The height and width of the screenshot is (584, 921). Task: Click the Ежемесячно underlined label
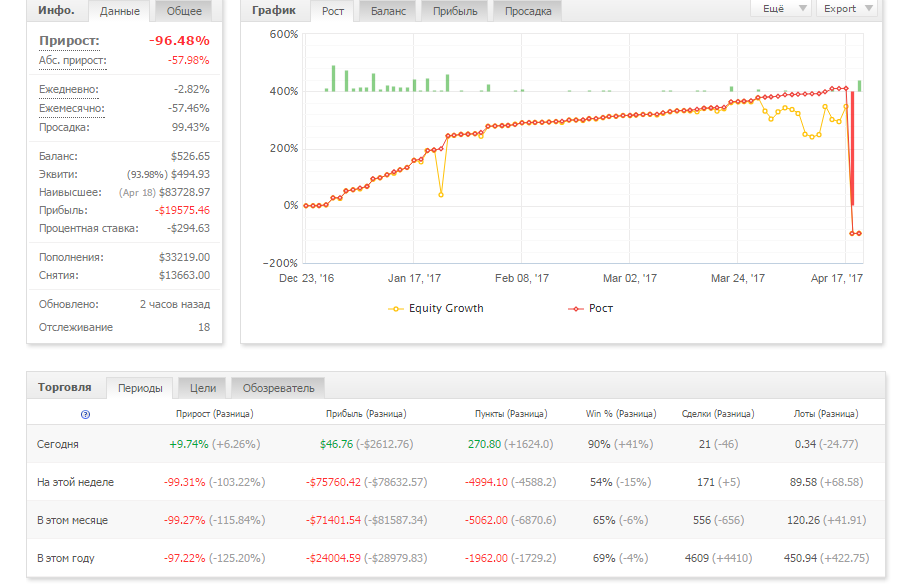click(x=72, y=108)
